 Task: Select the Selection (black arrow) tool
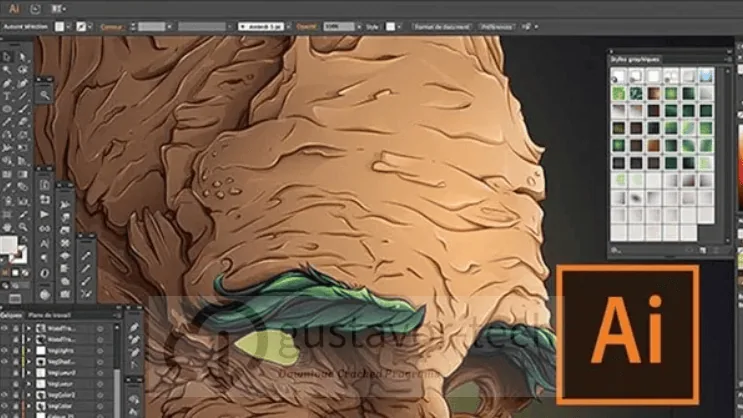tap(7, 57)
